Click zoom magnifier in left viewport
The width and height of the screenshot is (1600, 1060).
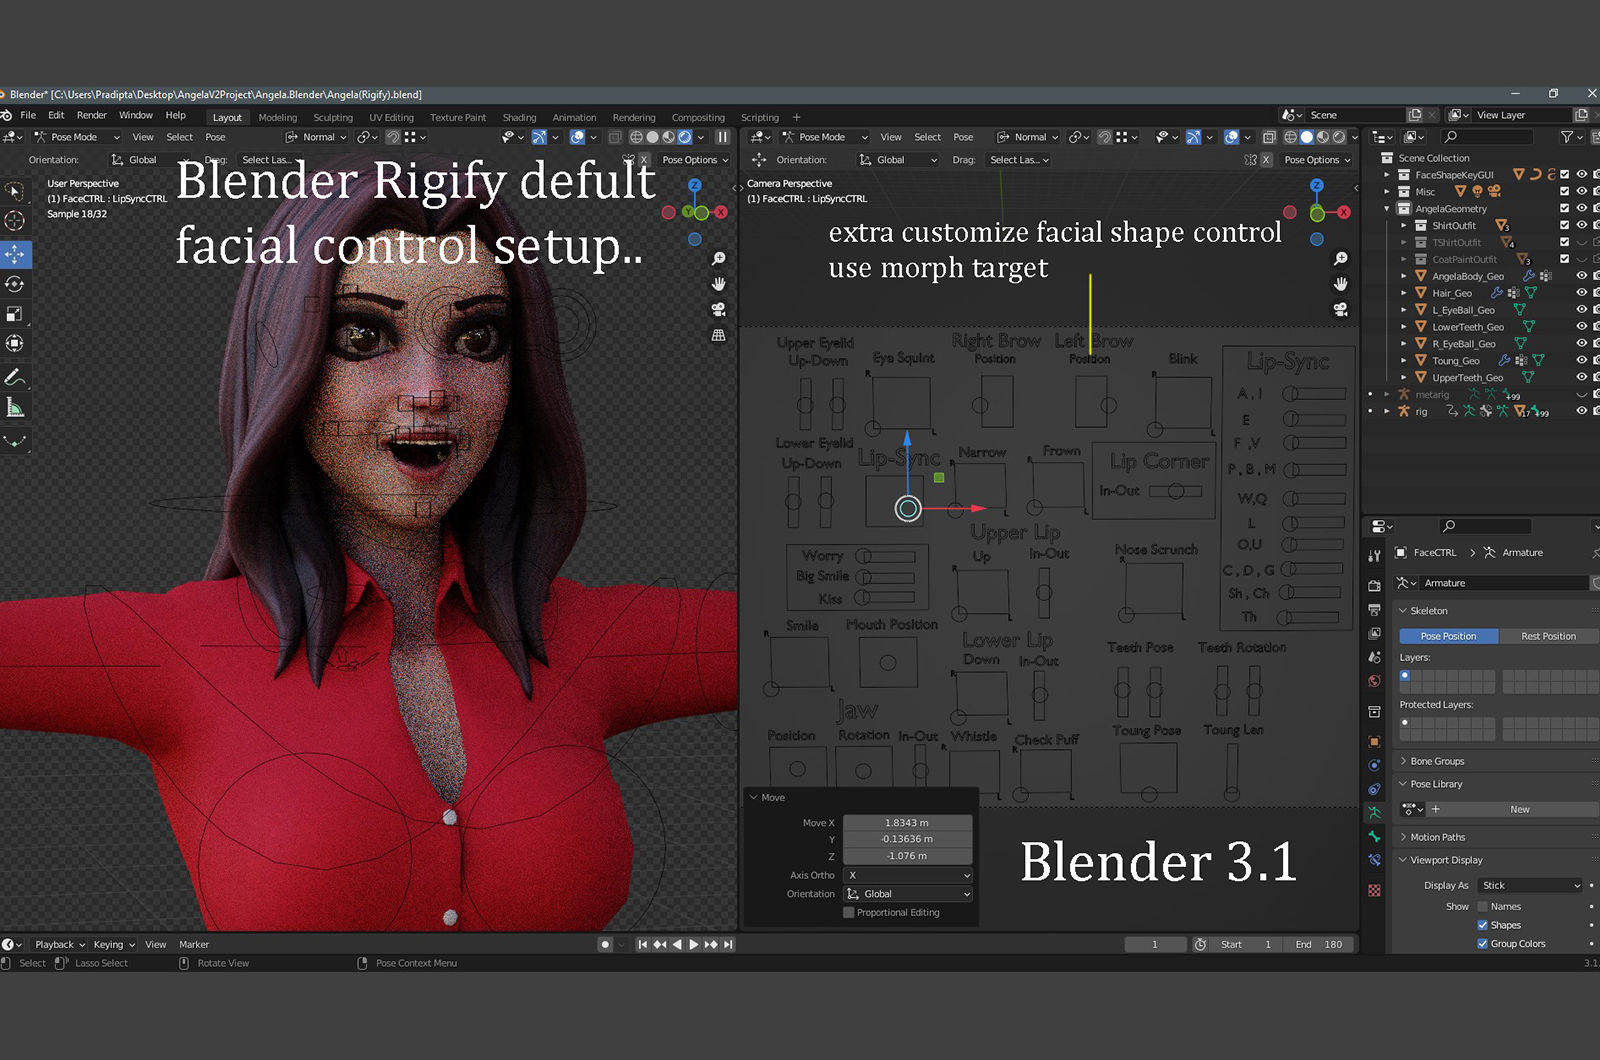tap(718, 259)
